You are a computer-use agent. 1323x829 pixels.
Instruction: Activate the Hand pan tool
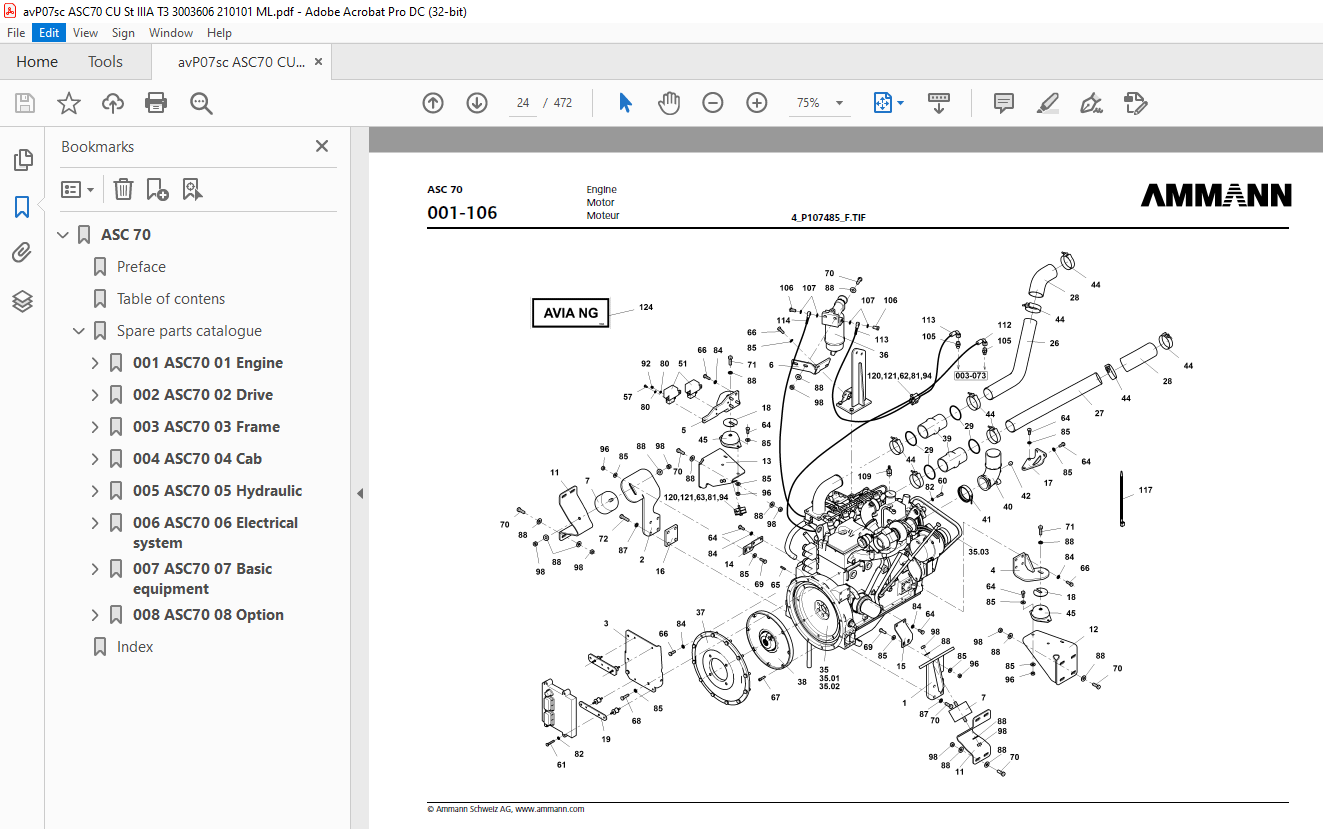669,103
